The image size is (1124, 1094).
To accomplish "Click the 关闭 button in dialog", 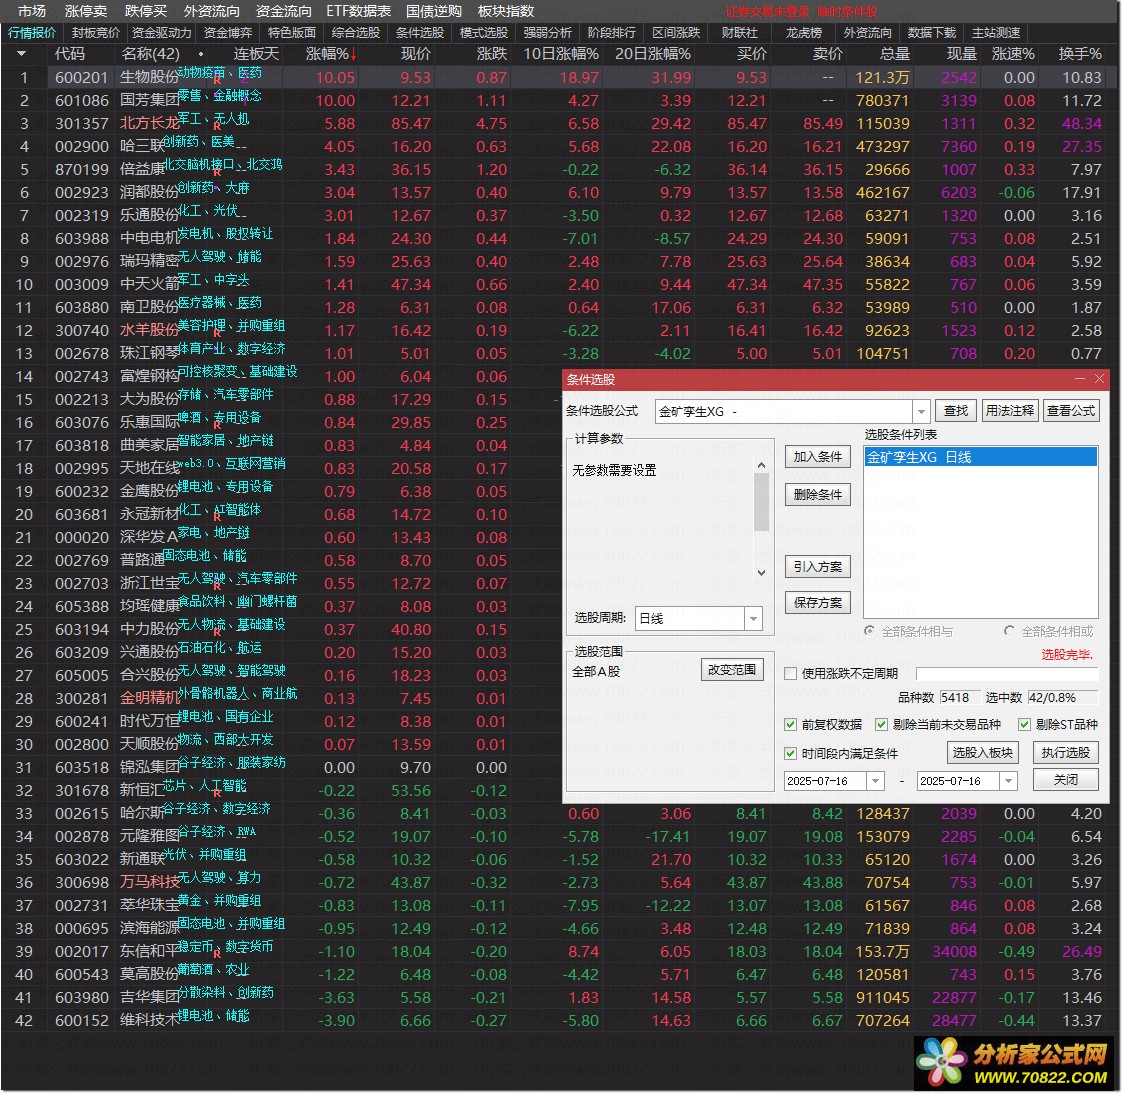I will (1066, 779).
